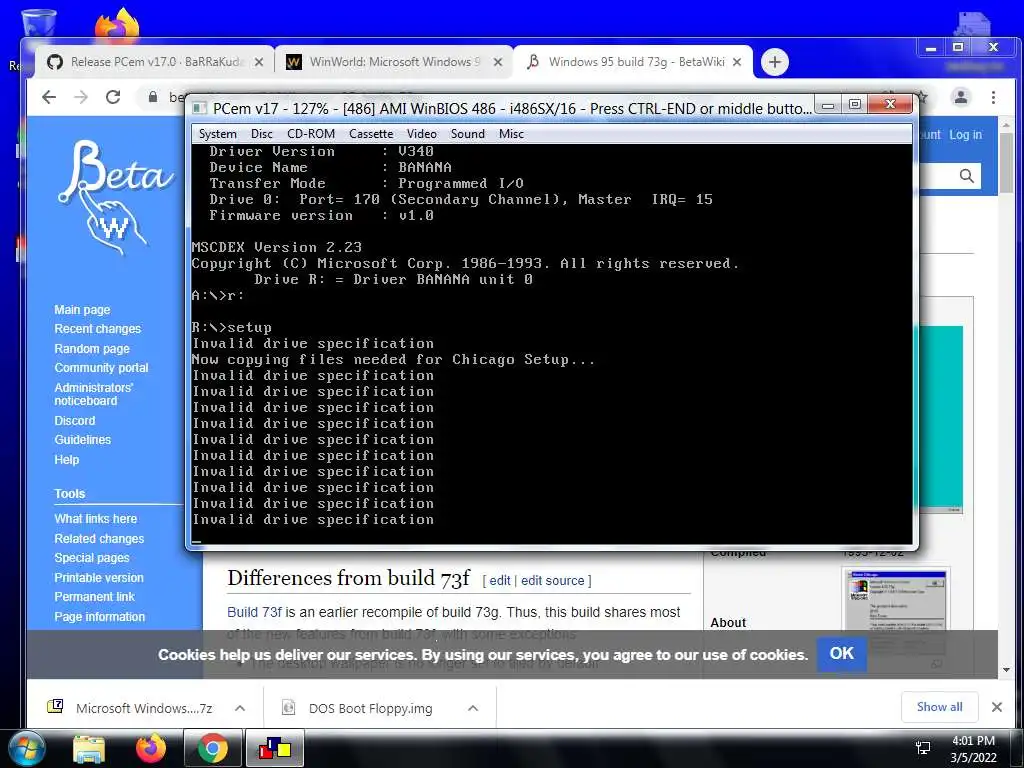Open the Discord sidebar link
The height and width of the screenshot is (768, 1024).
coord(74,421)
